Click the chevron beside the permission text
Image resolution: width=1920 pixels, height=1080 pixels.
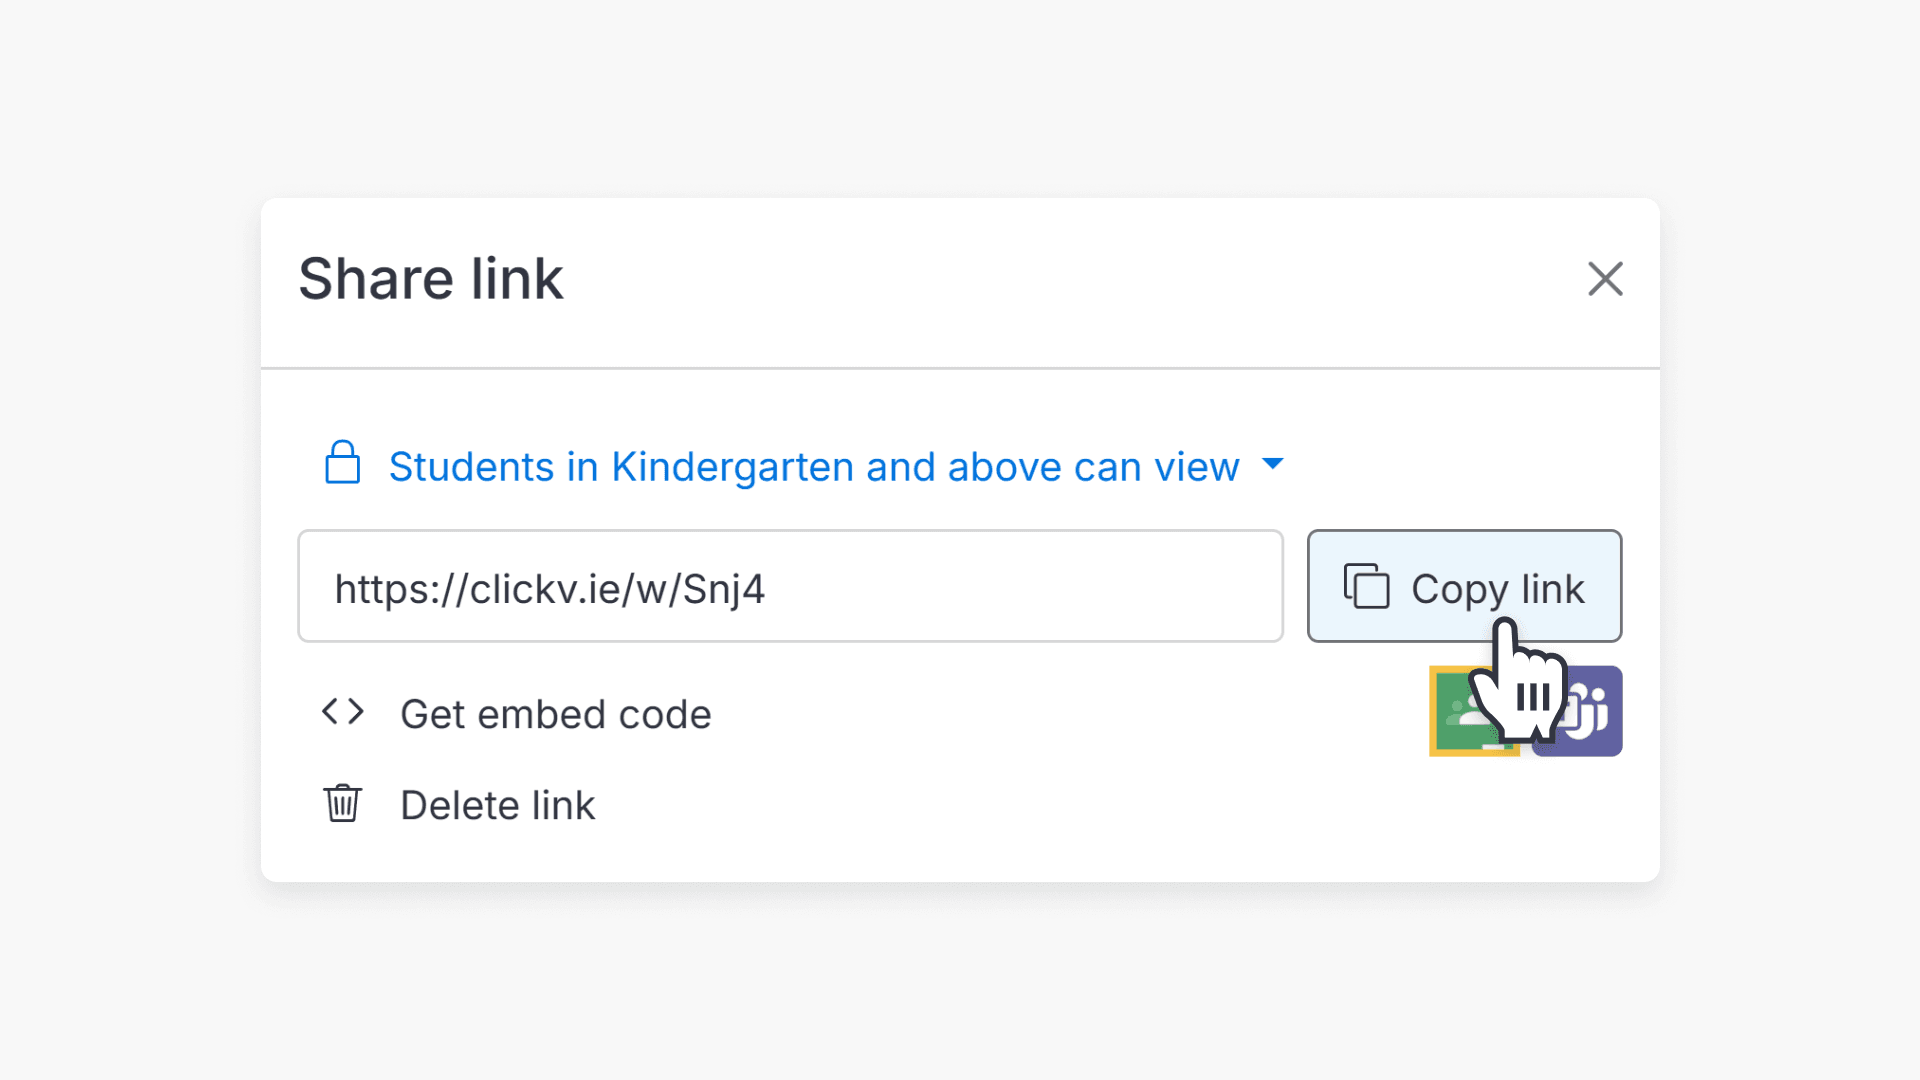1274,465
